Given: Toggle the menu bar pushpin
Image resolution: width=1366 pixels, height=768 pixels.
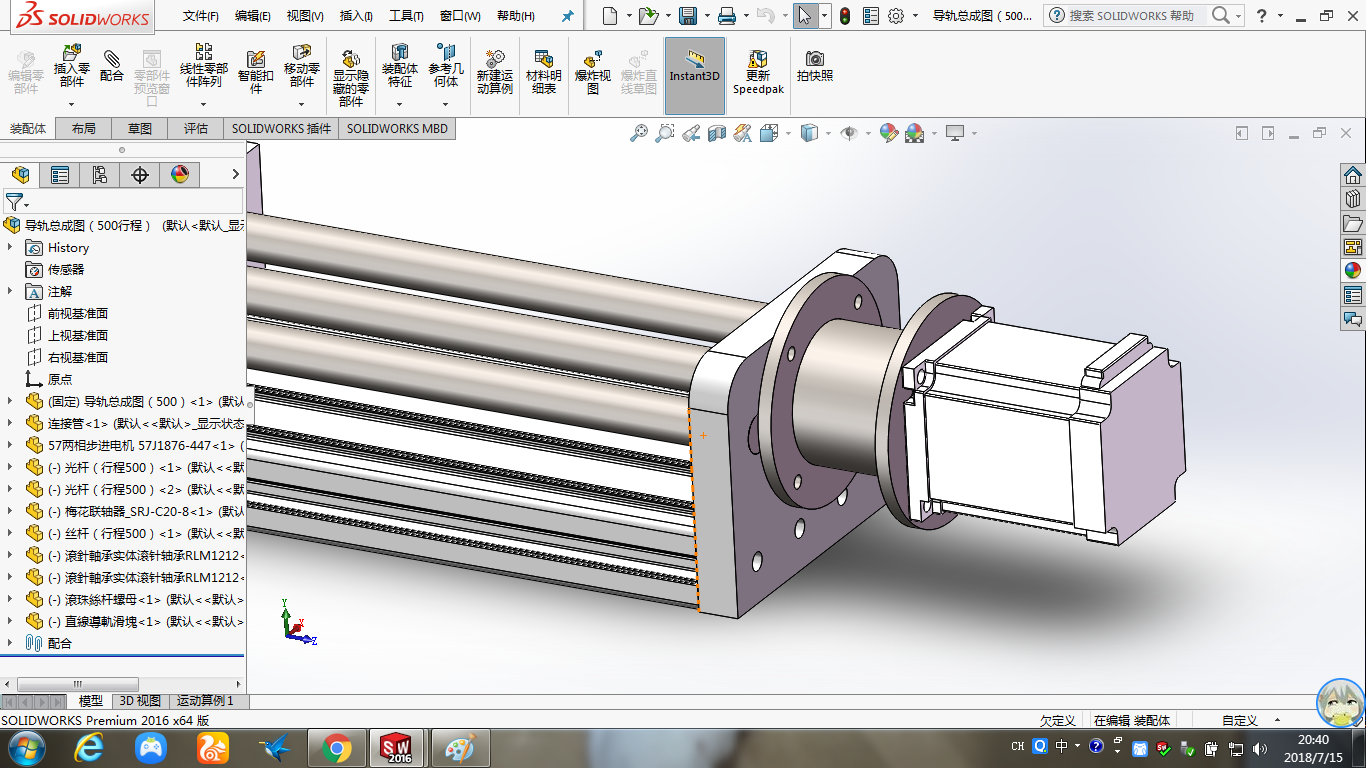Looking at the screenshot, I should click(x=568, y=16).
